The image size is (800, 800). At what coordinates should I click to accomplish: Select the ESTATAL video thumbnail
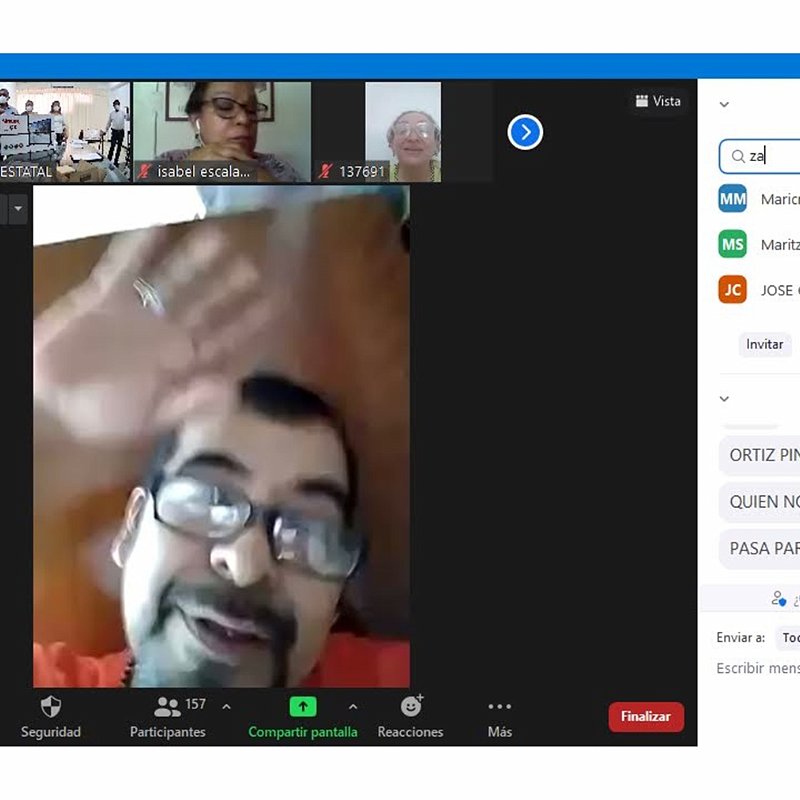(64, 131)
